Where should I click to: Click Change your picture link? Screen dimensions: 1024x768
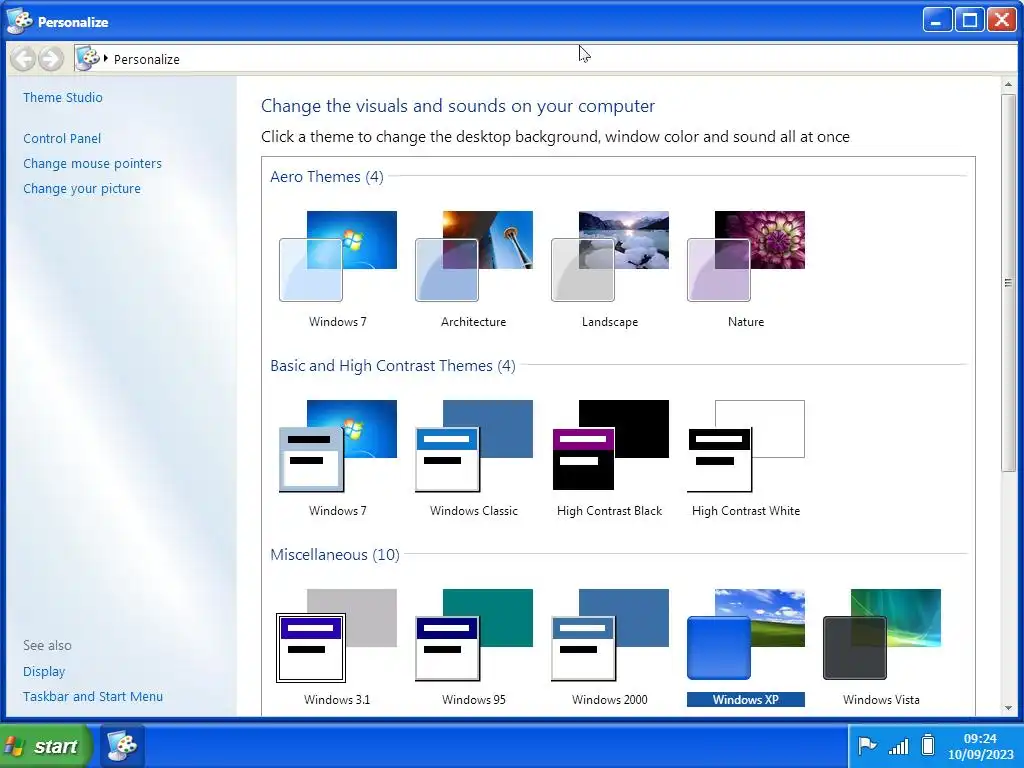click(82, 188)
